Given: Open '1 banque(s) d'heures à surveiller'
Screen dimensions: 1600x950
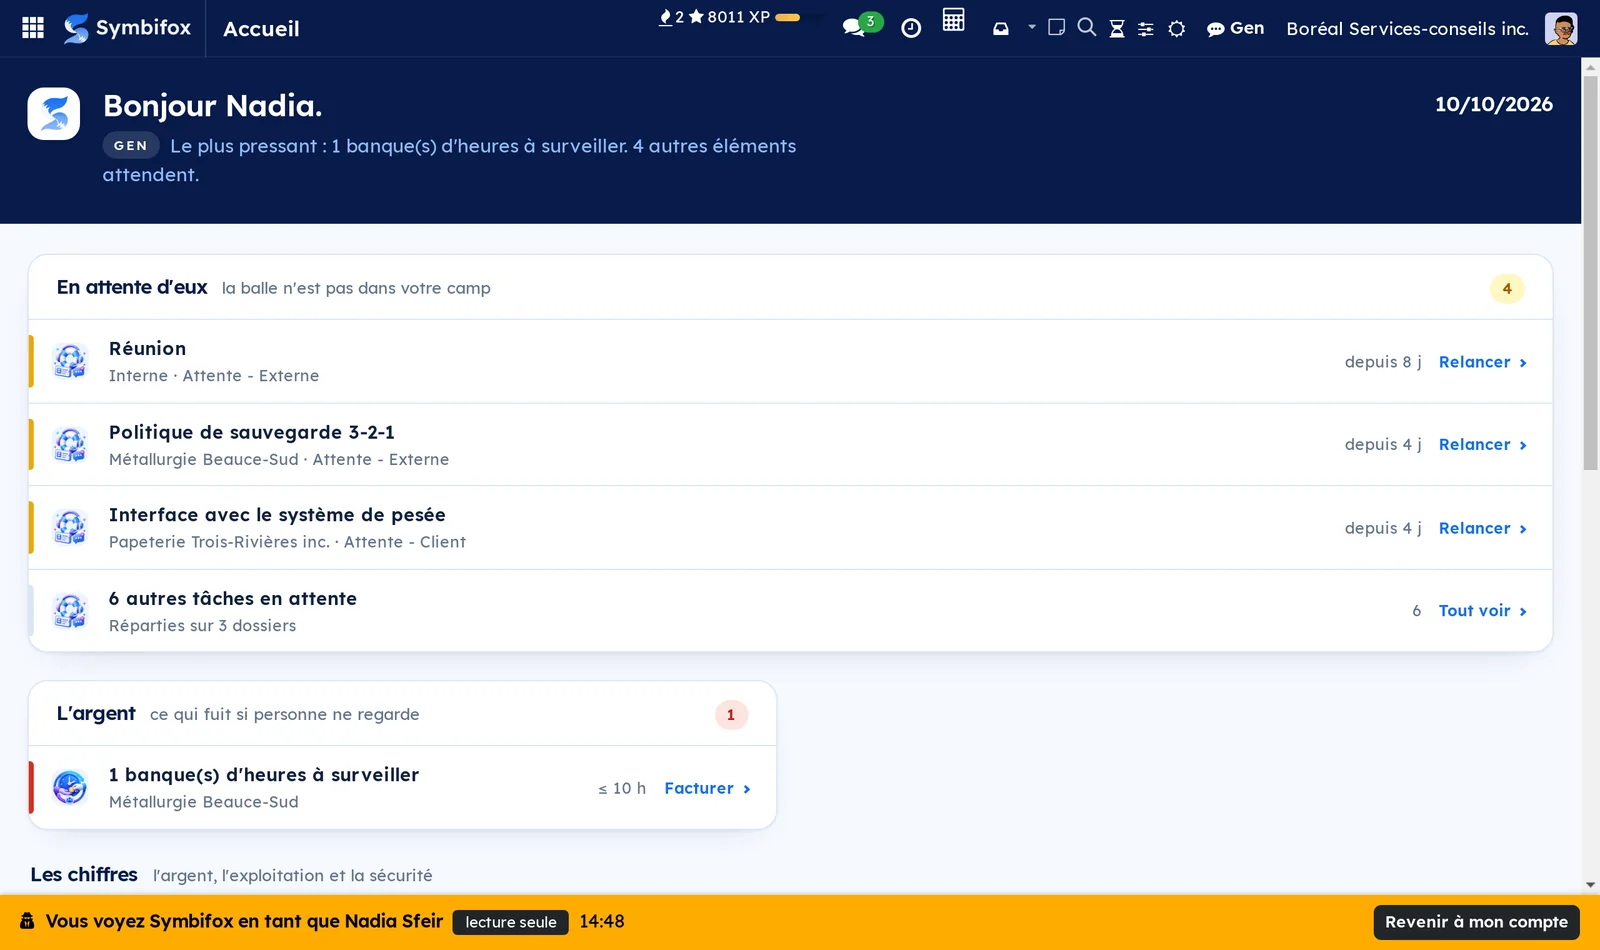Looking at the screenshot, I should pos(402,787).
